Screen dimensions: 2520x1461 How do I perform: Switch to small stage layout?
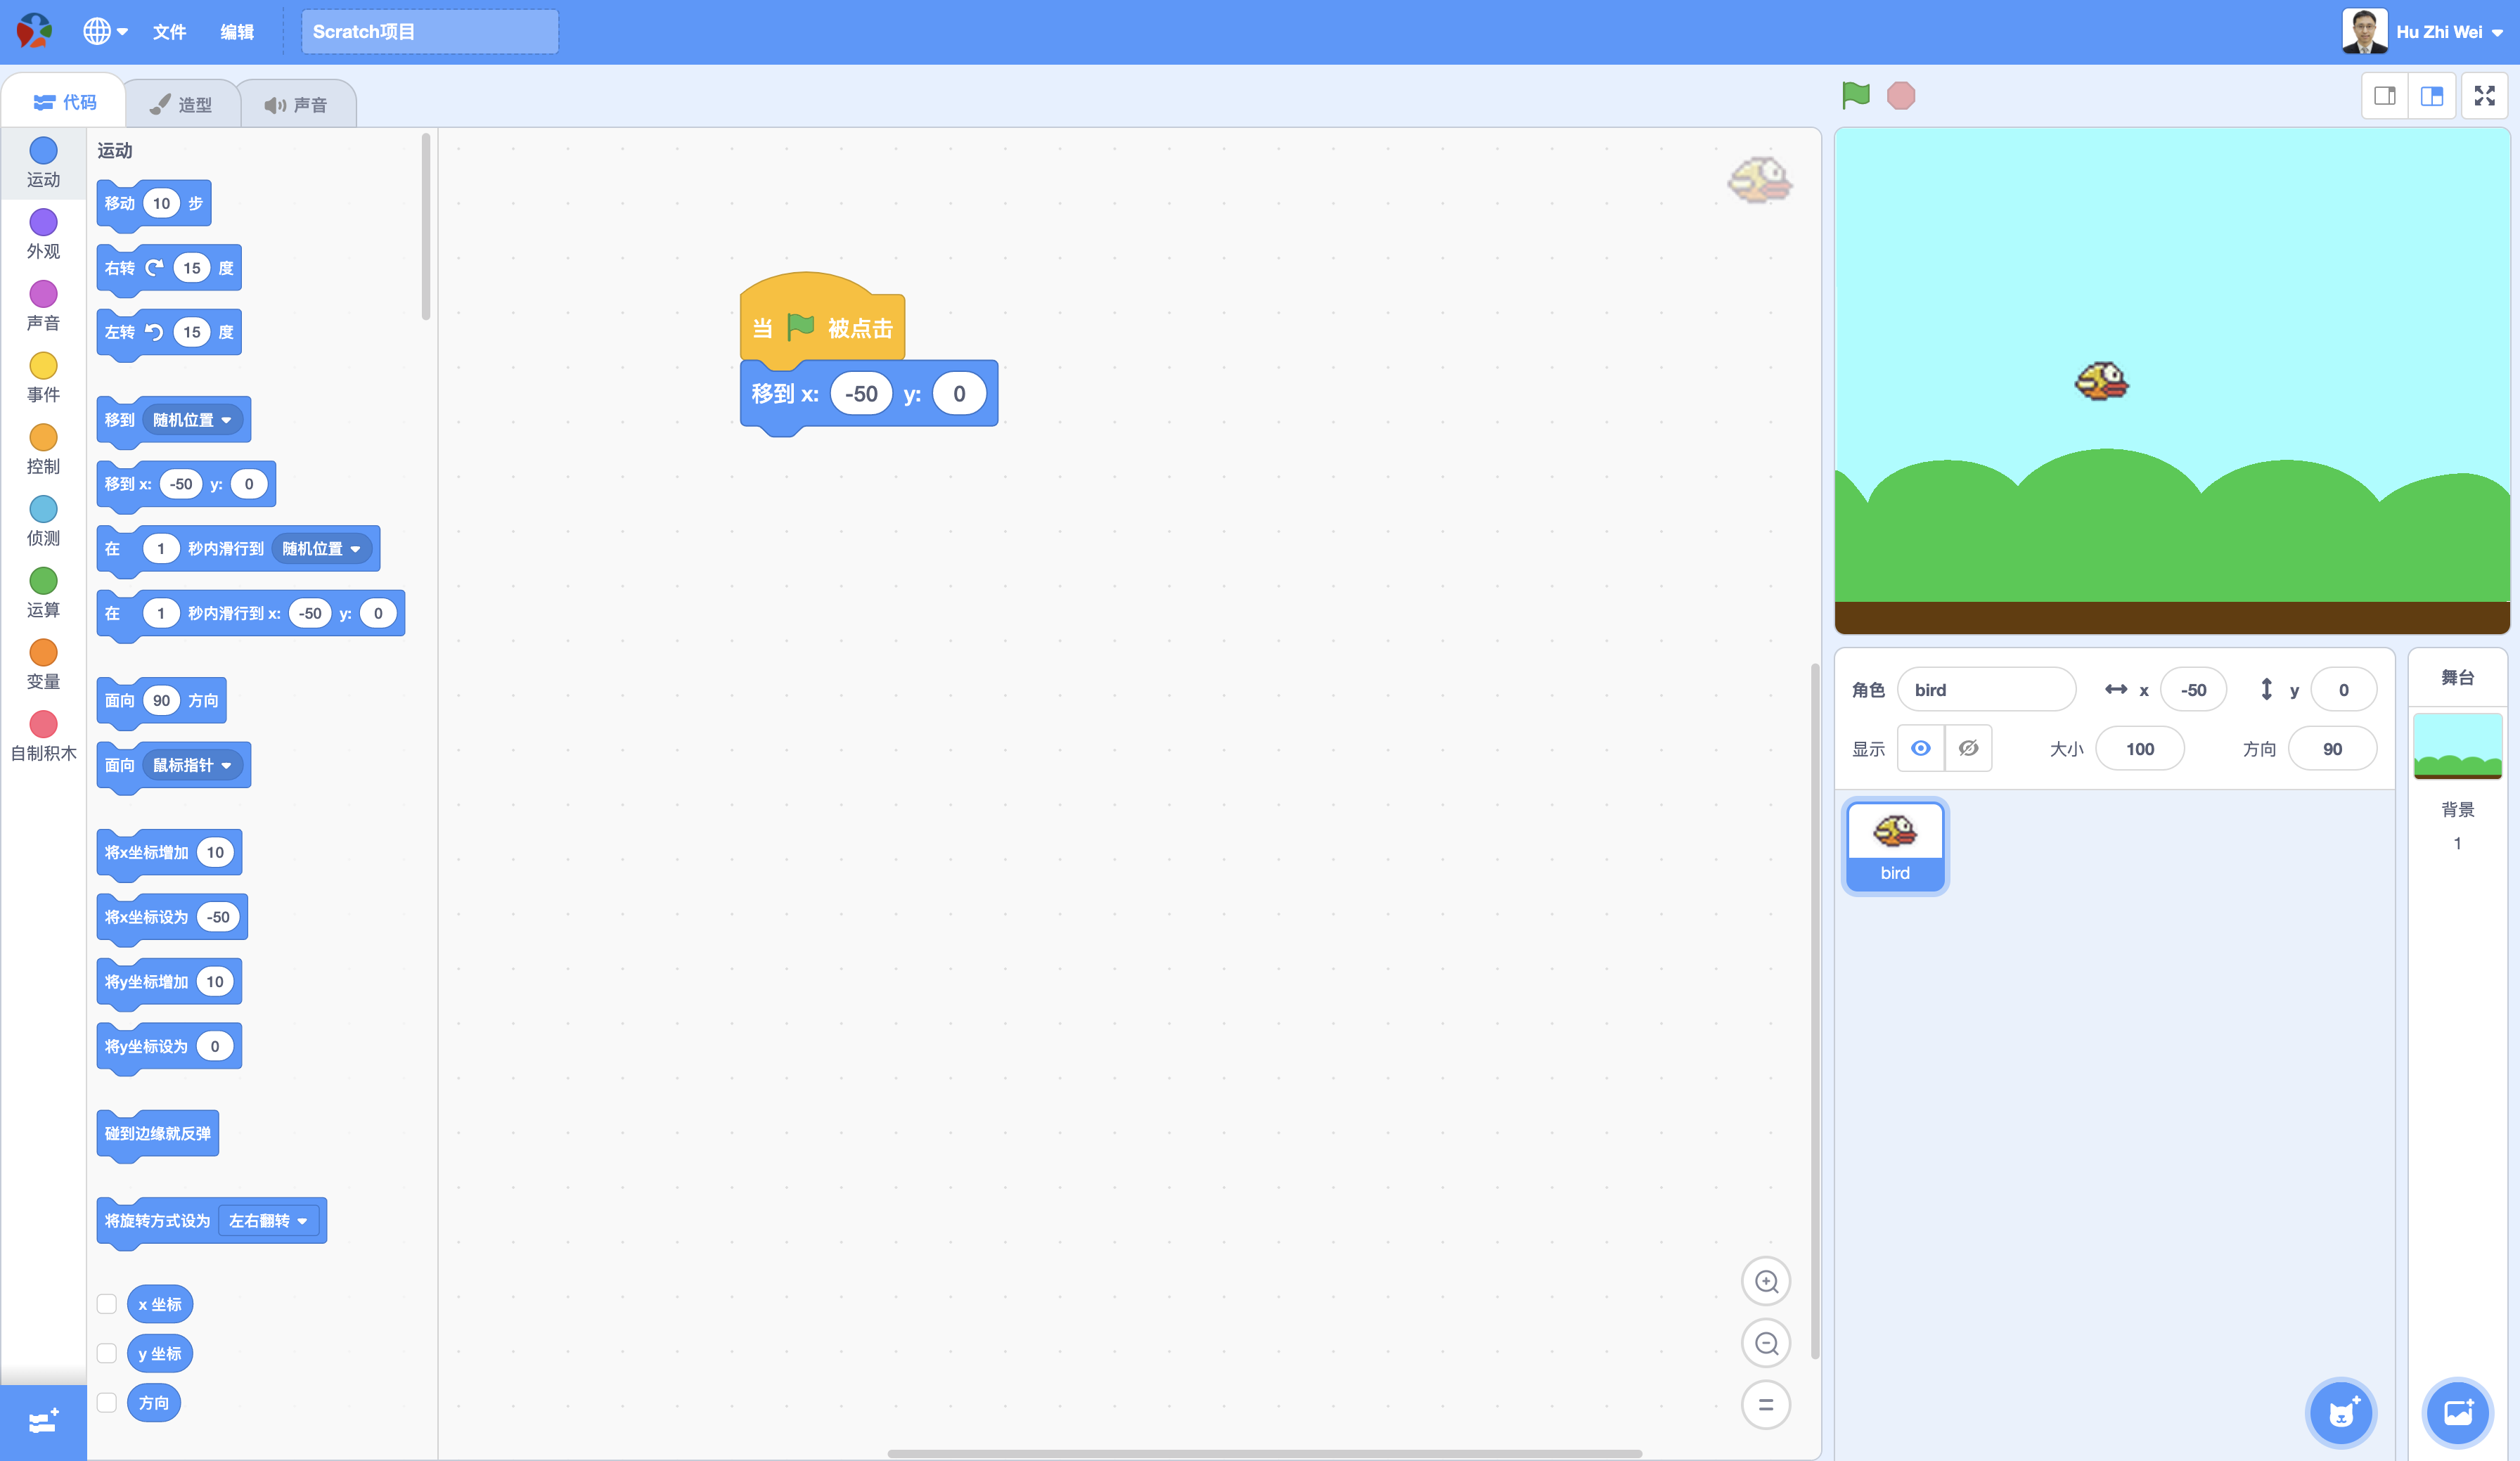pos(2385,96)
